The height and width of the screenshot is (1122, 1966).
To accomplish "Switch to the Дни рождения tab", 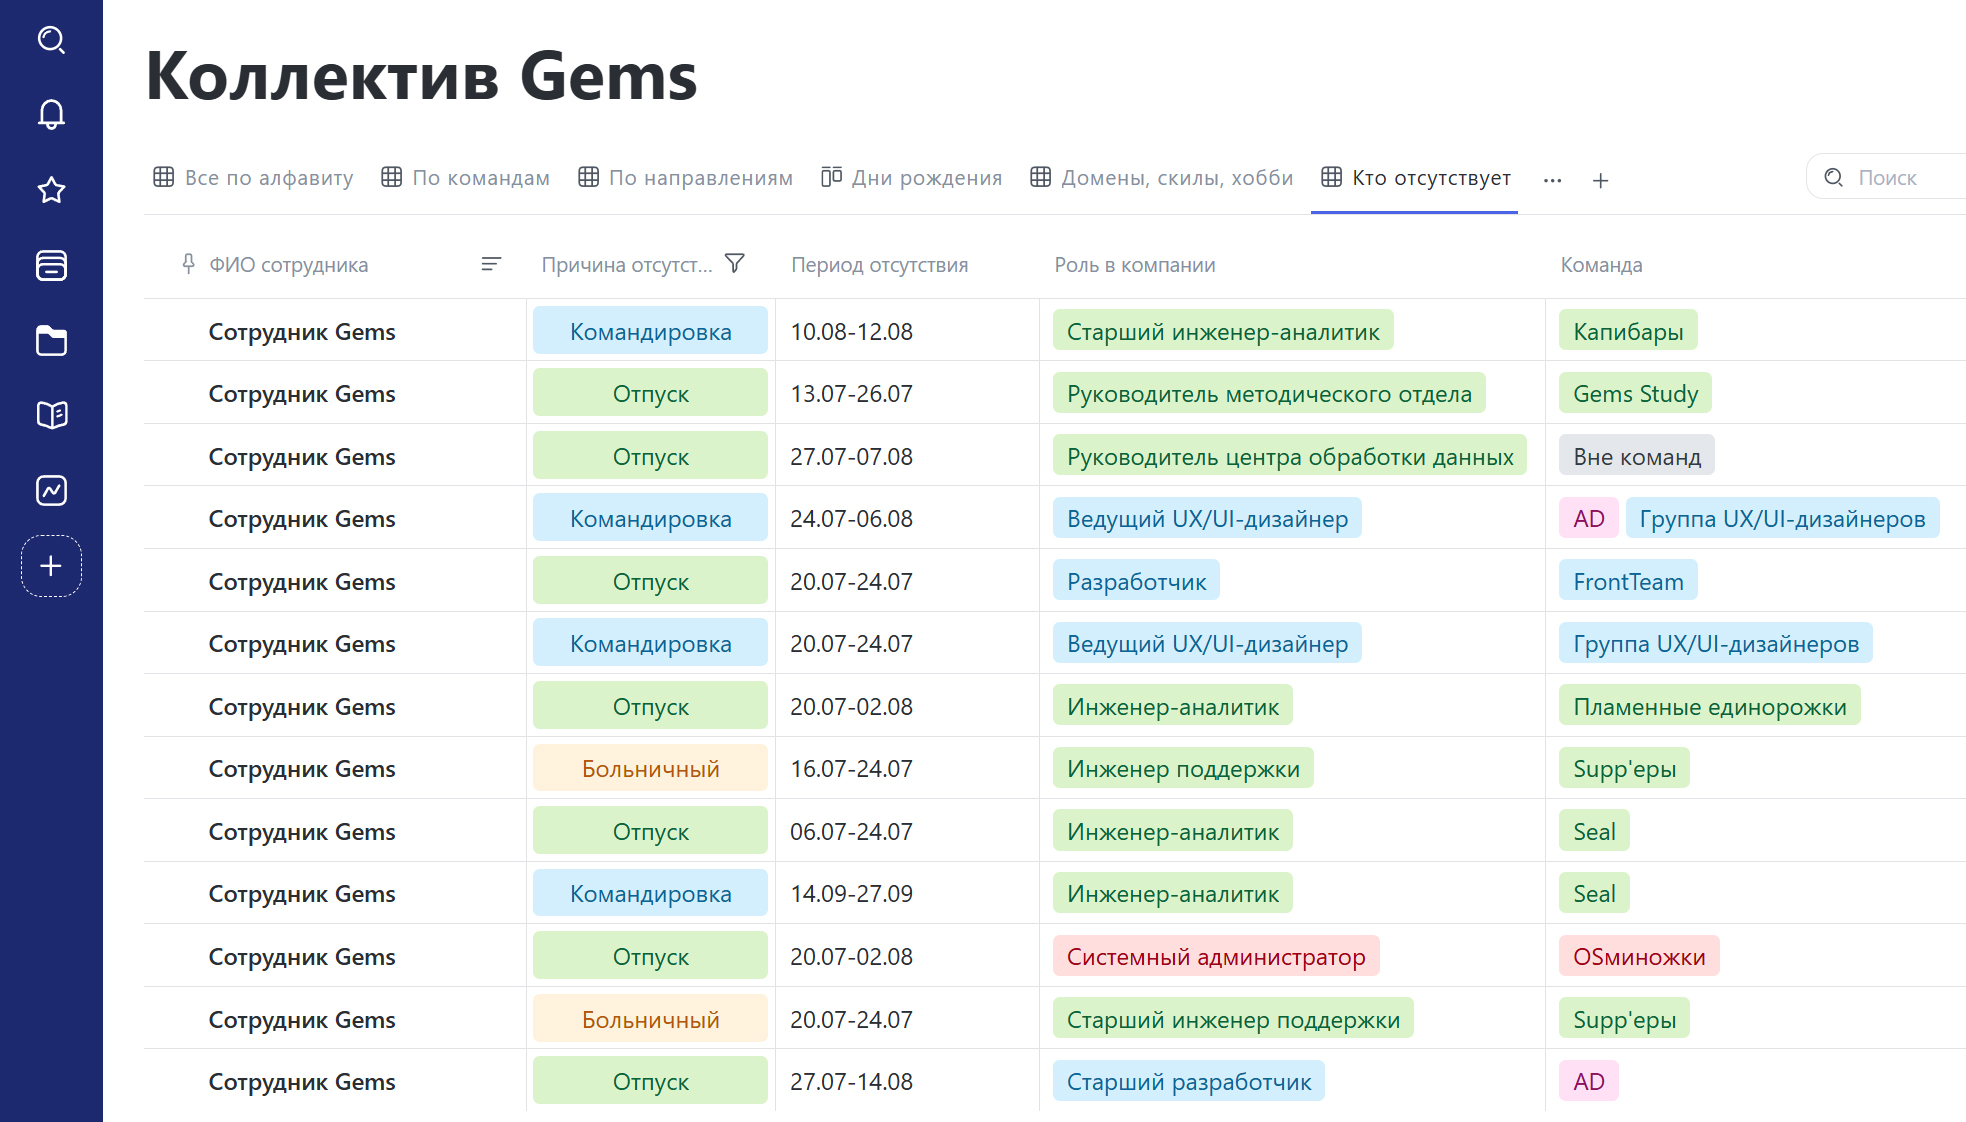I will coord(911,178).
